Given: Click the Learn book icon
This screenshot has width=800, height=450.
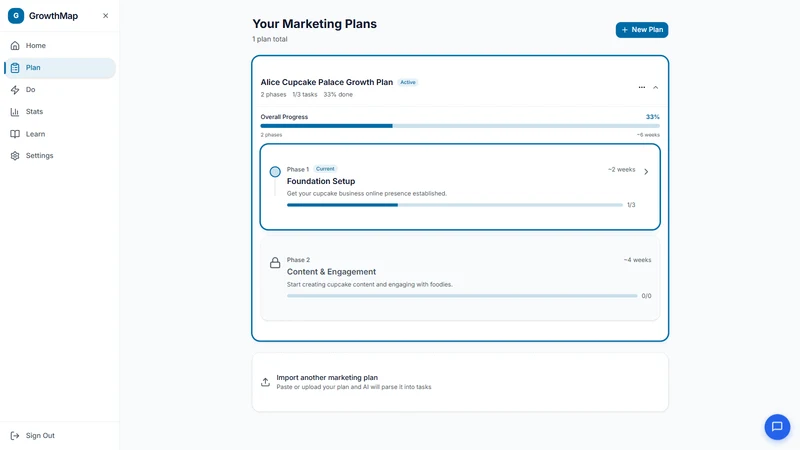Looking at the screenshot, I should [15, 134].
